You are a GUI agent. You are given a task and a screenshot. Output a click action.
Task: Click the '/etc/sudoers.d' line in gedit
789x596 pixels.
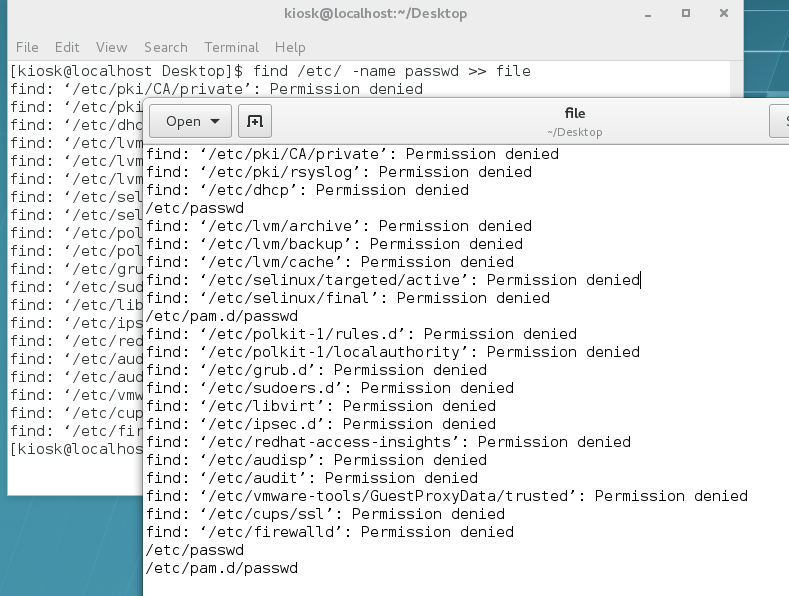(x=330, y=388)
